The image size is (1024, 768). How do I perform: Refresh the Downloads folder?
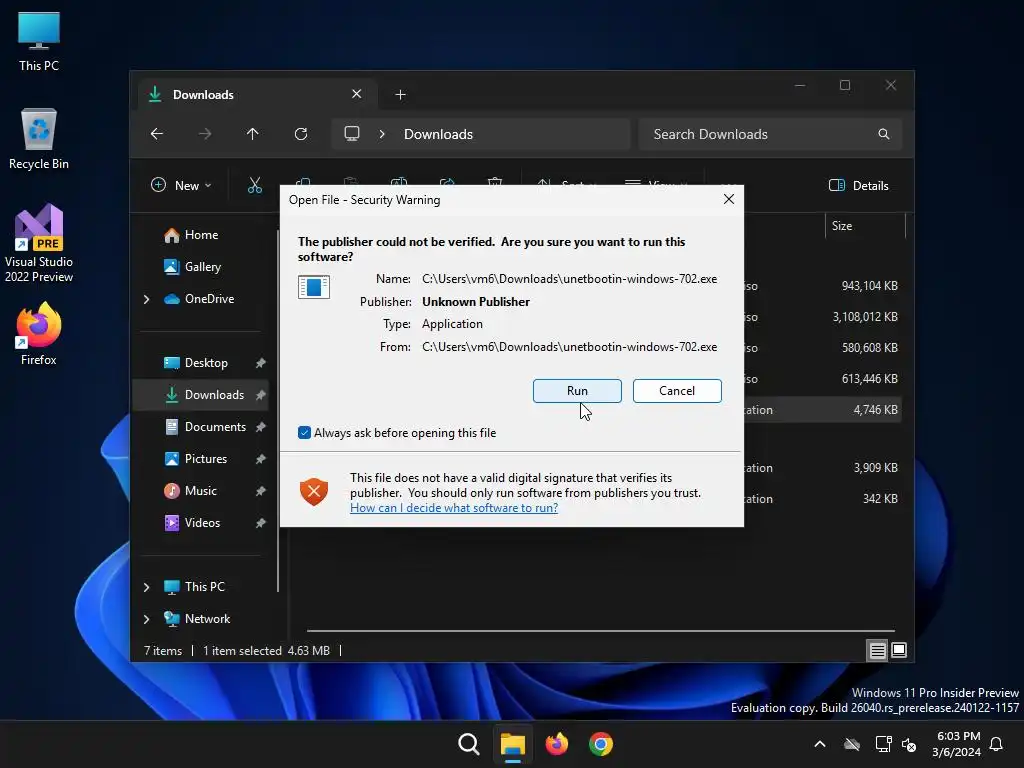tap(300, 134)
